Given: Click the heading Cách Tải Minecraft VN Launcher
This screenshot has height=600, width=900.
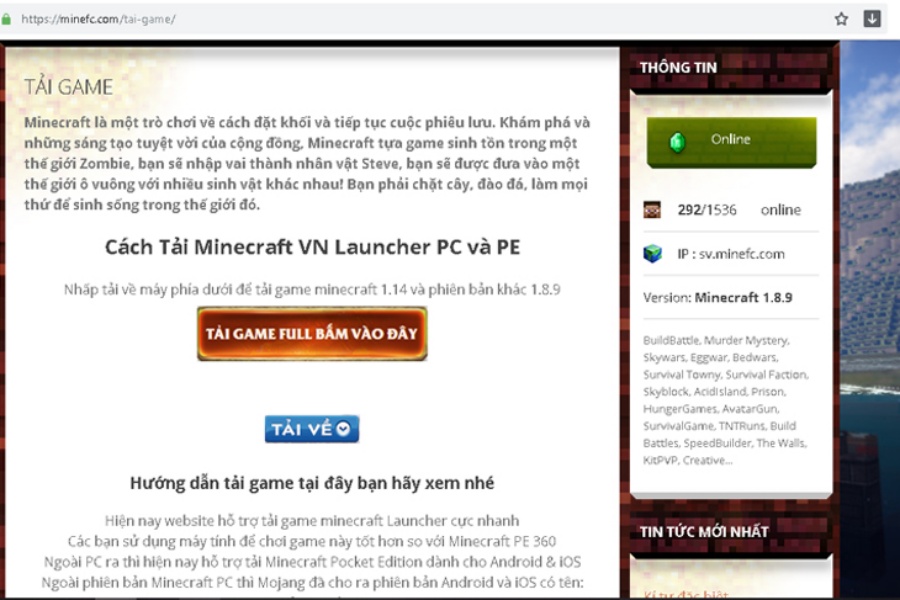Looking at the screenshot, I should 312,247.
